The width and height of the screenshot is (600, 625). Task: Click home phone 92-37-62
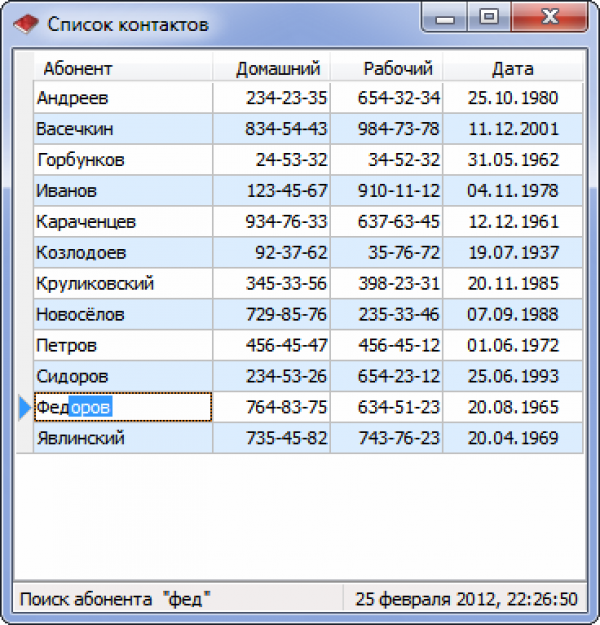click(x=271, y=252)
